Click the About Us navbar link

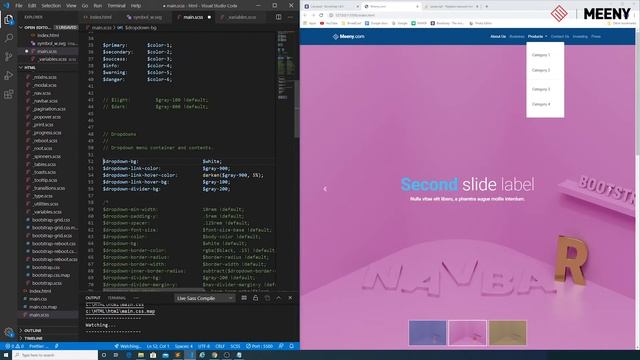pyautogui.click(x=498, y=36)
